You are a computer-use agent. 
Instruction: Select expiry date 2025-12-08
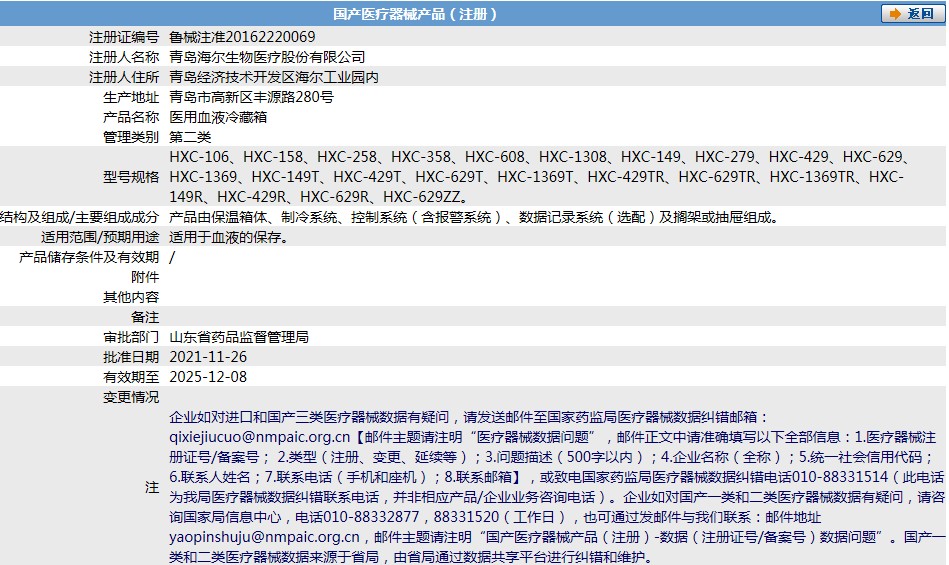tap(208, 376)
